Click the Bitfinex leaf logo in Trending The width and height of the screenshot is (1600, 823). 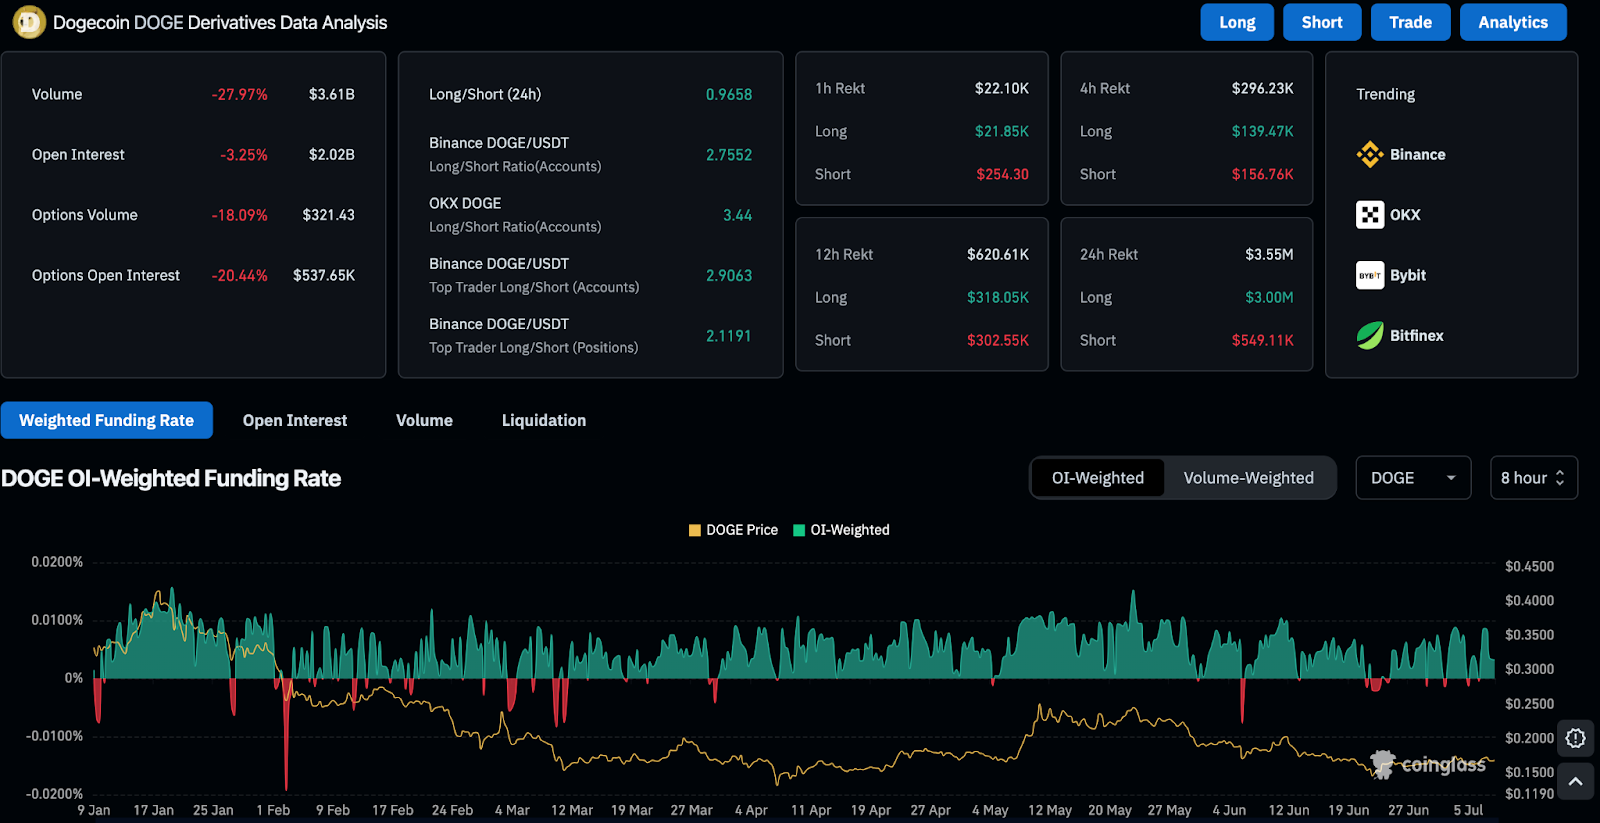point(1370,336)
